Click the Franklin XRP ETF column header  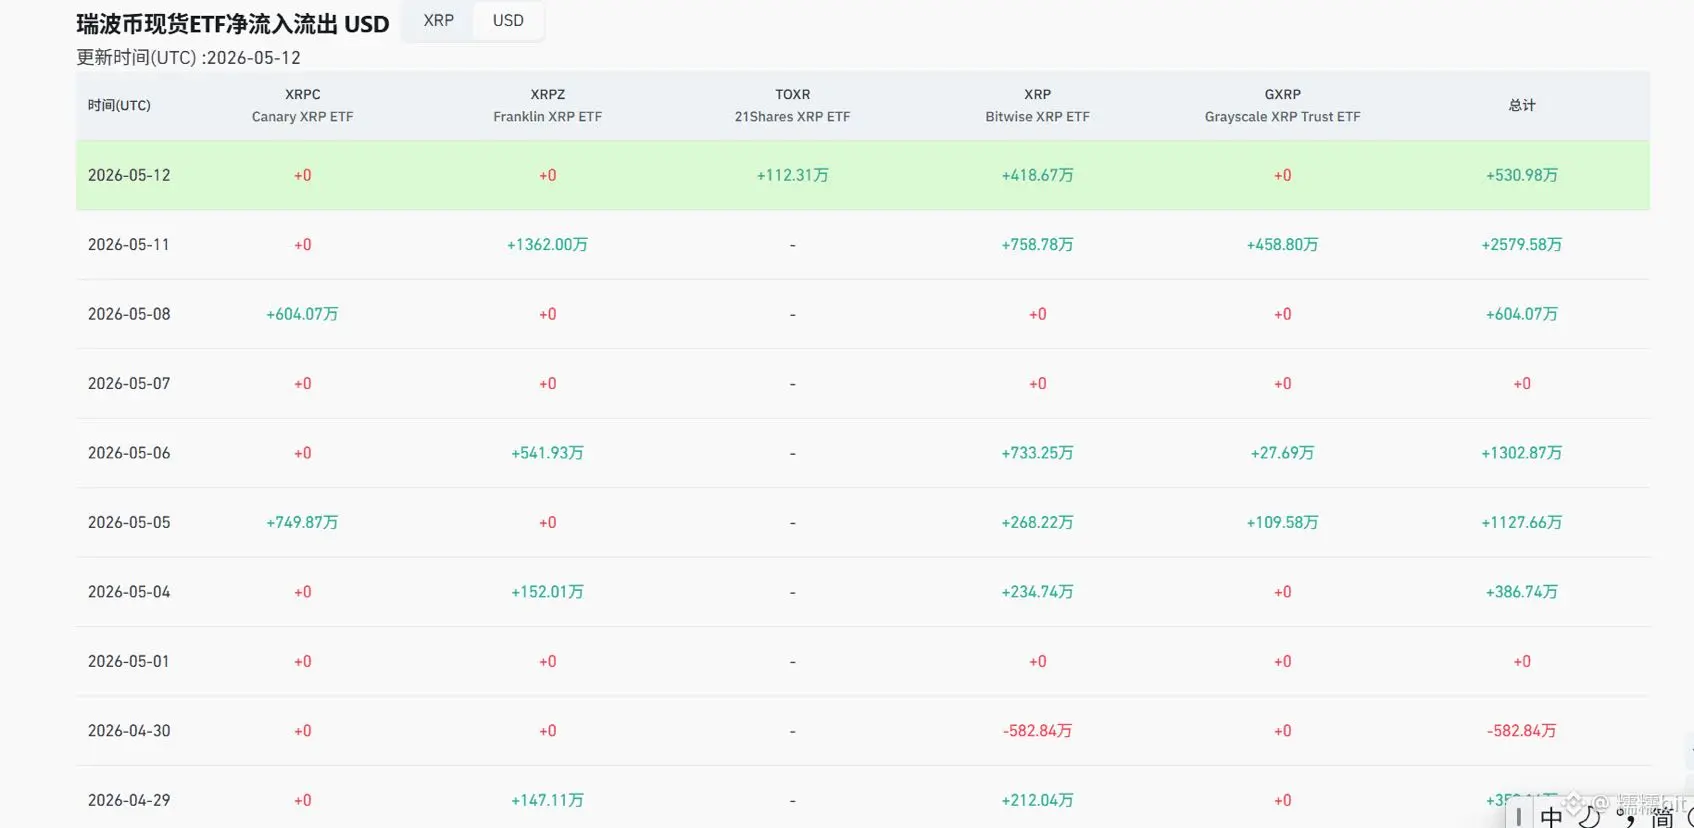pos(547,105)
